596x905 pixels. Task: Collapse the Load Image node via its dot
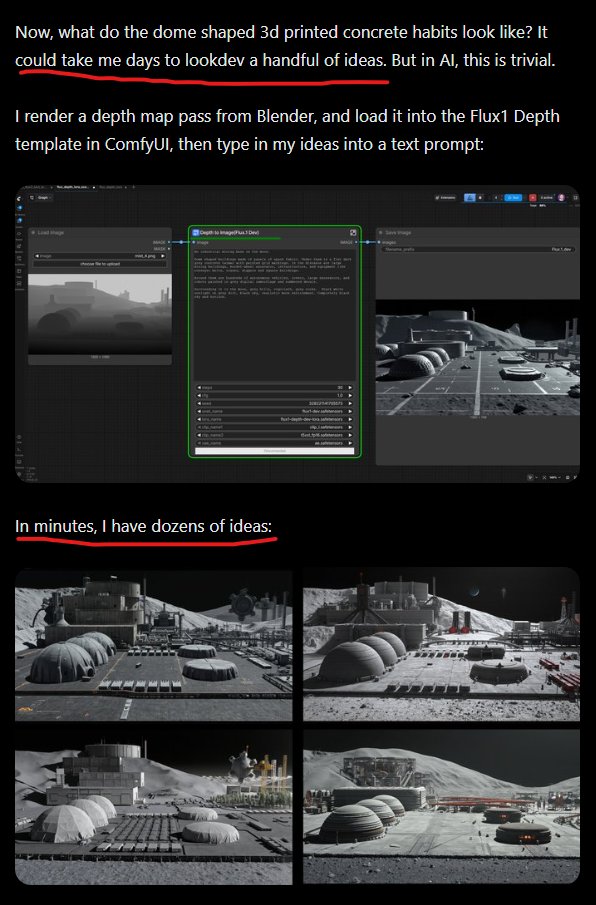click(33, 233)
